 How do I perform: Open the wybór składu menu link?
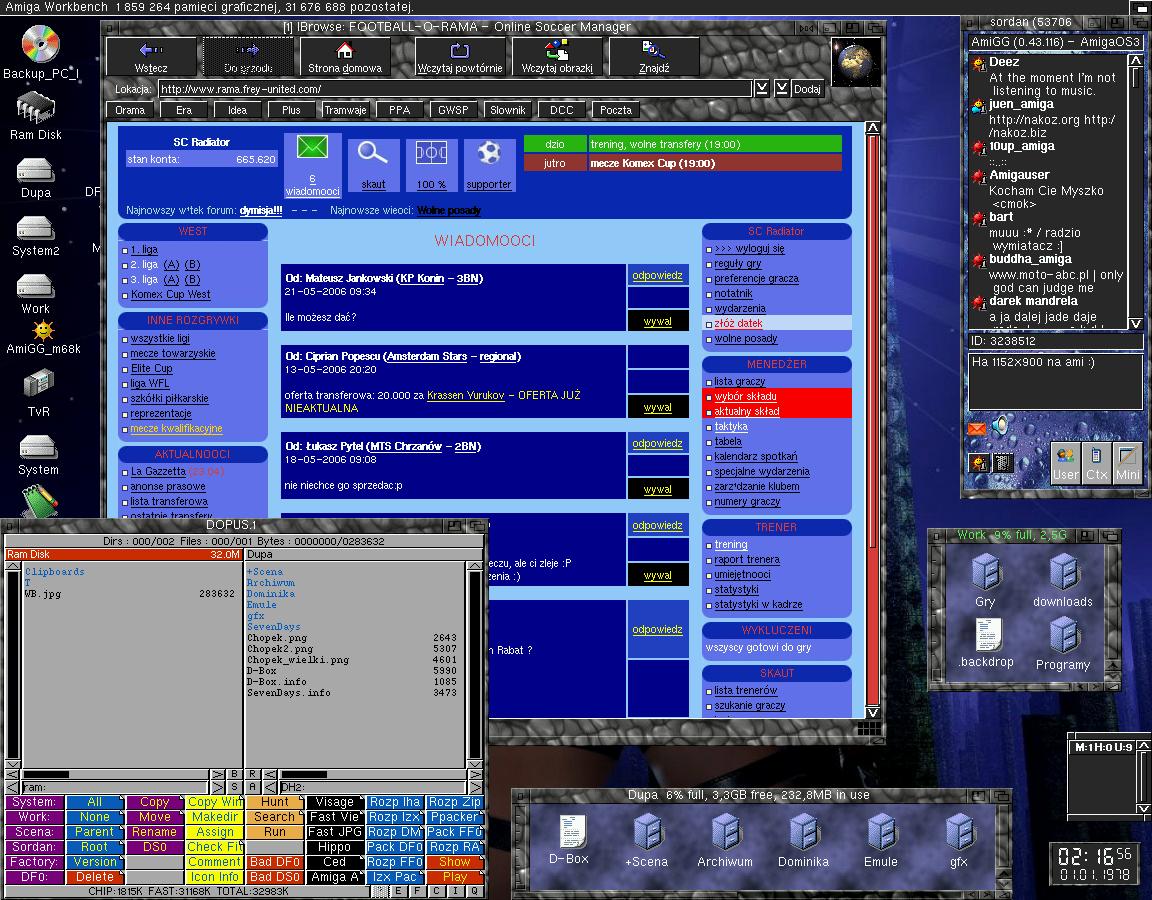pos(745,396)
